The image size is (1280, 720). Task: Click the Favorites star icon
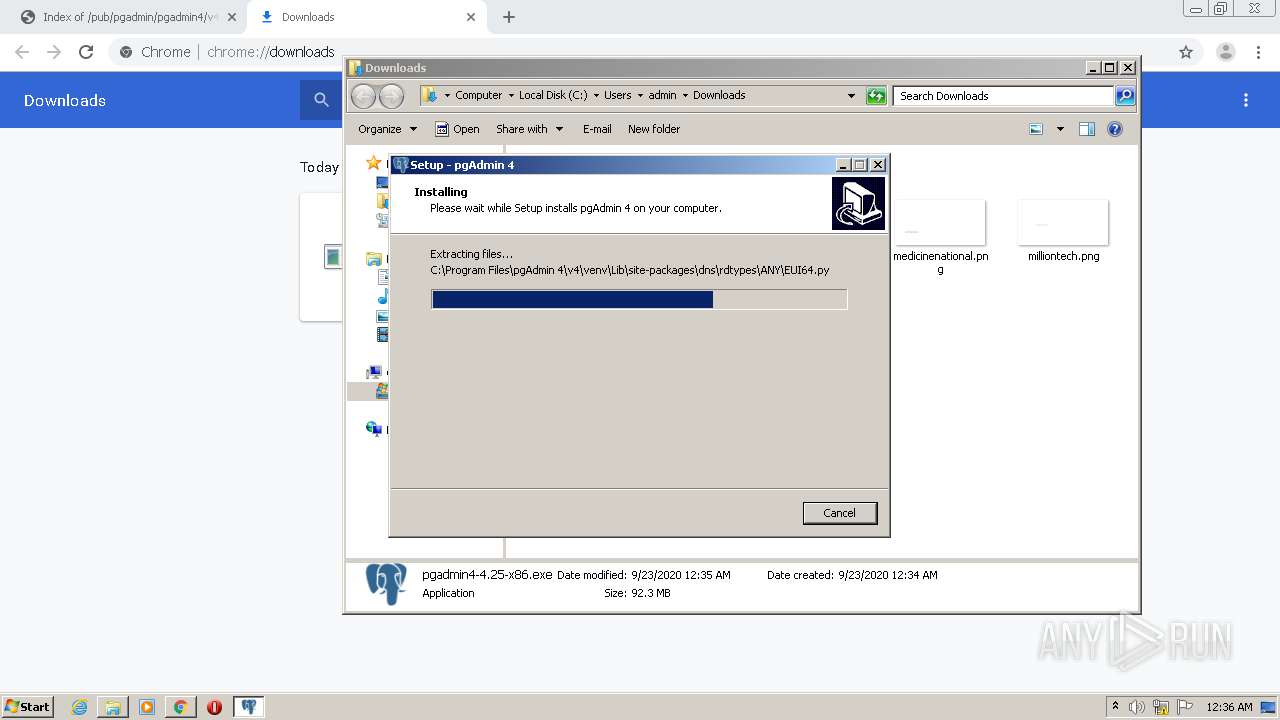[373, 162]
